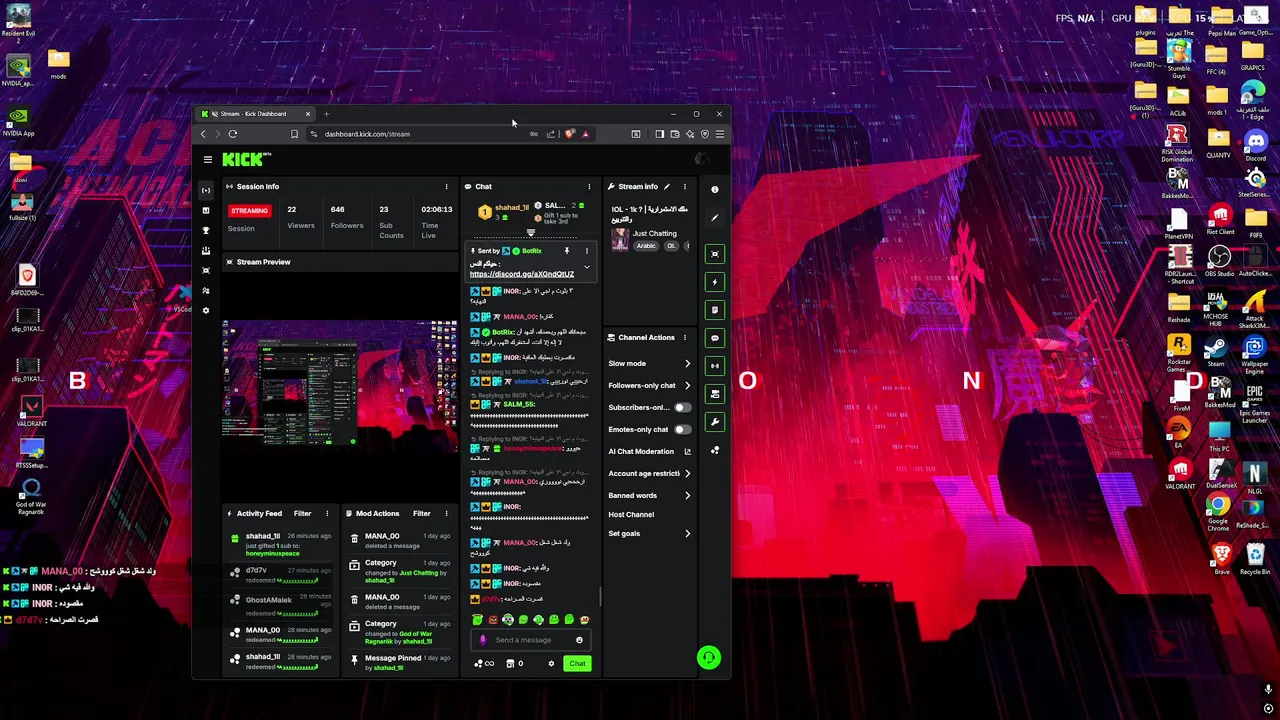The width and height of the screenshot is (1280, 720).
Task: Toggle the chat bubble widget button
Action: coord(715,338)
